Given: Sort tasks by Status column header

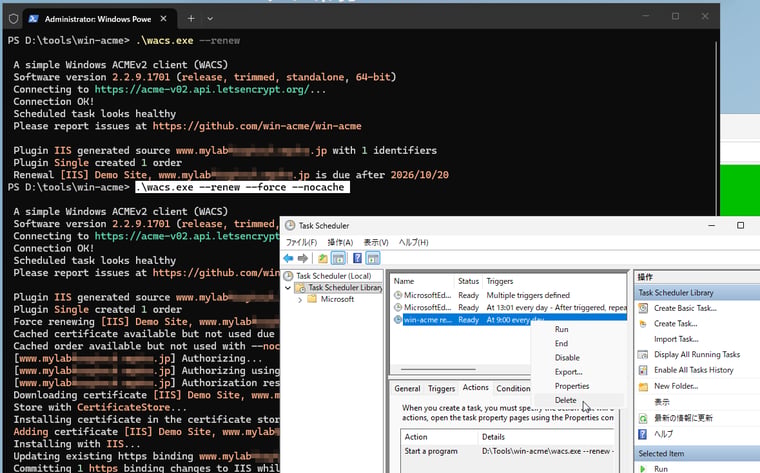Looking at the screenshot, I should tap(469, 281).
